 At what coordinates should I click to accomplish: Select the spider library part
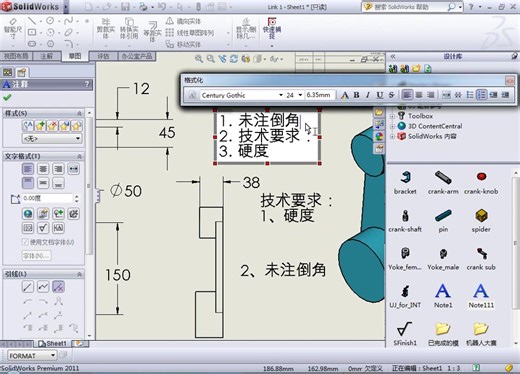coord(481,220)
